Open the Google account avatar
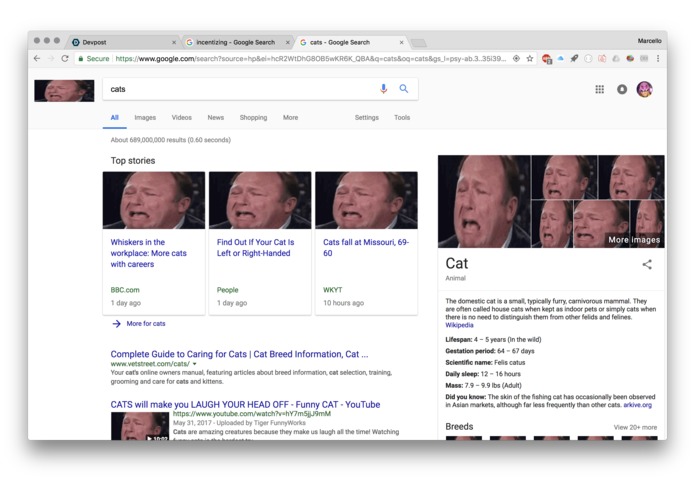Screen dimensions: 695x494 pos(644,89)
